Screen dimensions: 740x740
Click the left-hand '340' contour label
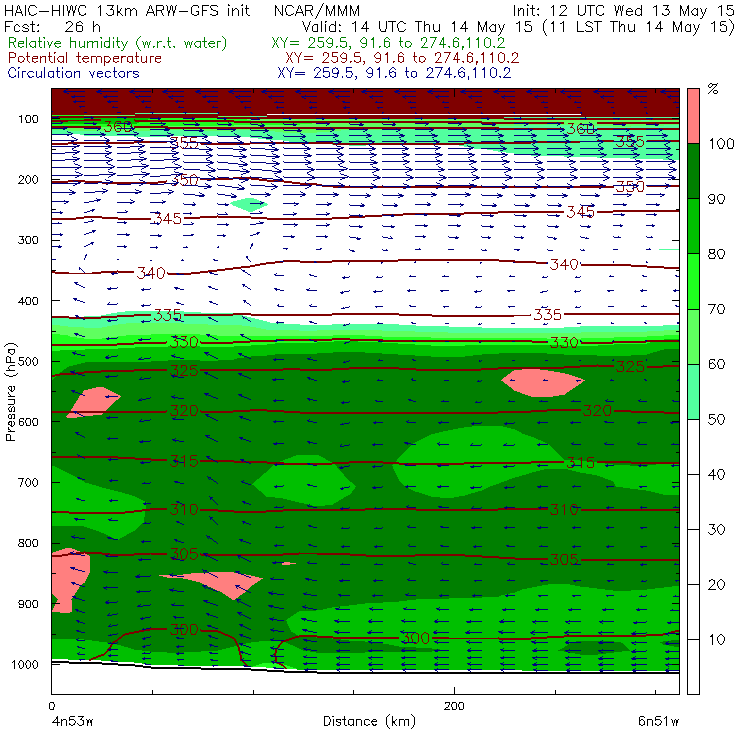(x=151, y=273)
